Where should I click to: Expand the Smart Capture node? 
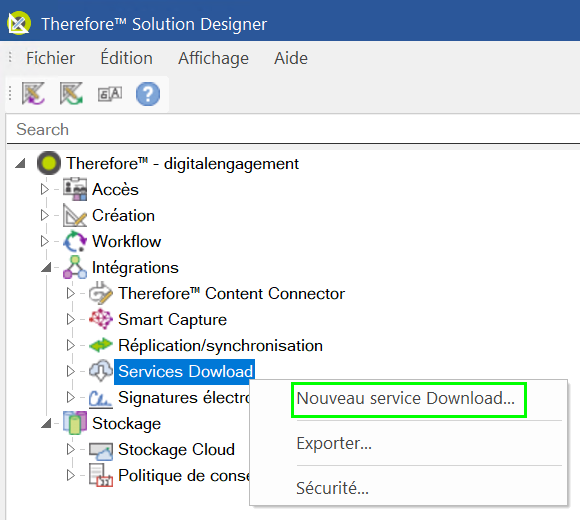[71, 319]
